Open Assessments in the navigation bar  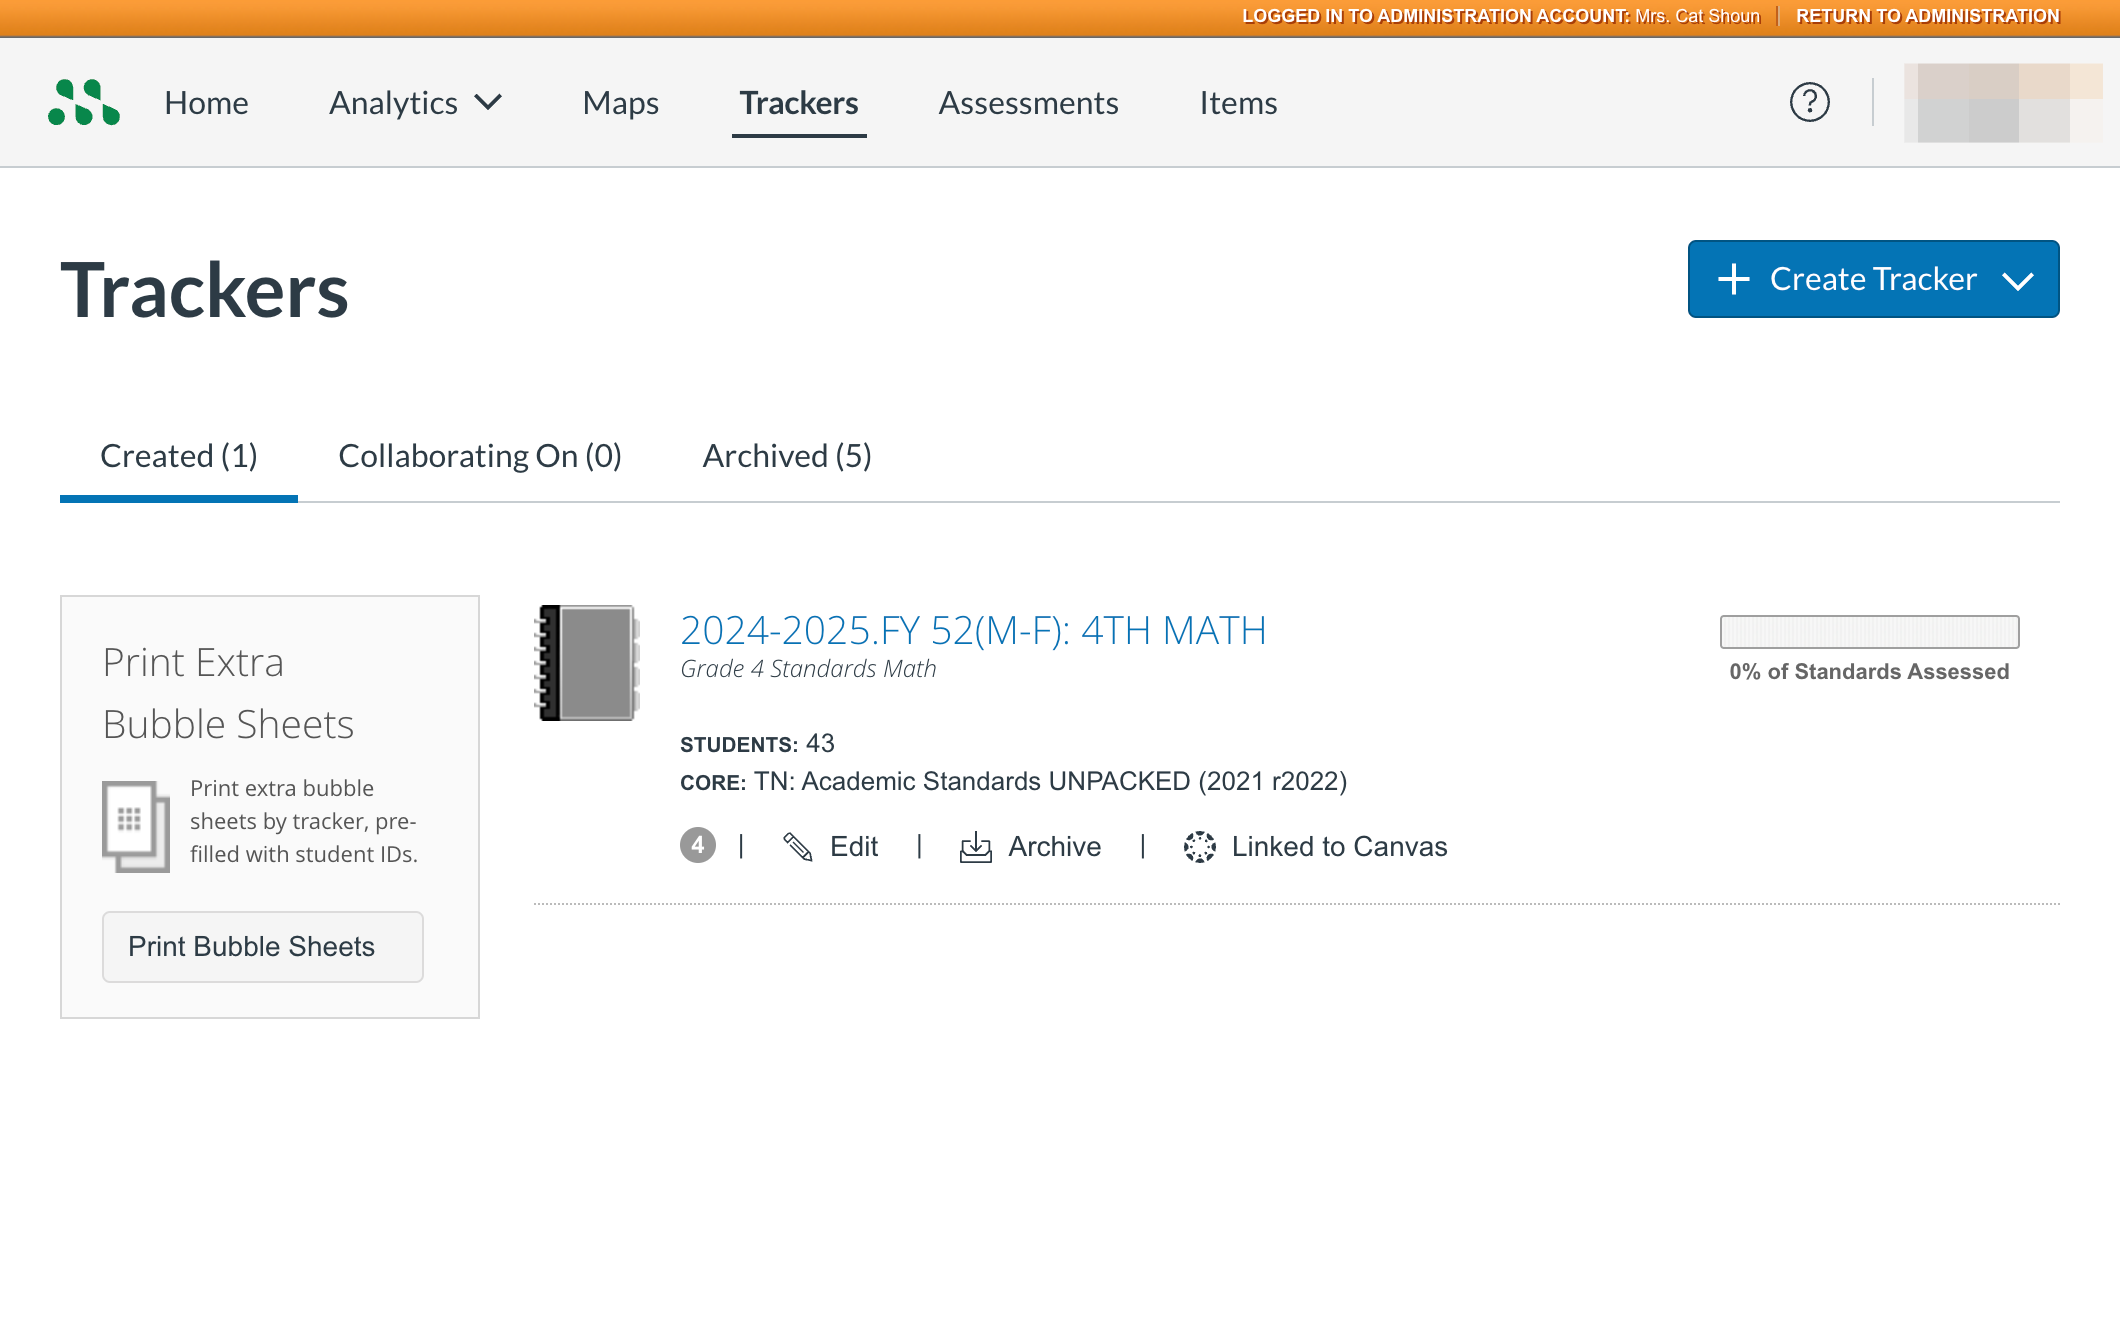pyautogui.click(x=1028, y=102)
